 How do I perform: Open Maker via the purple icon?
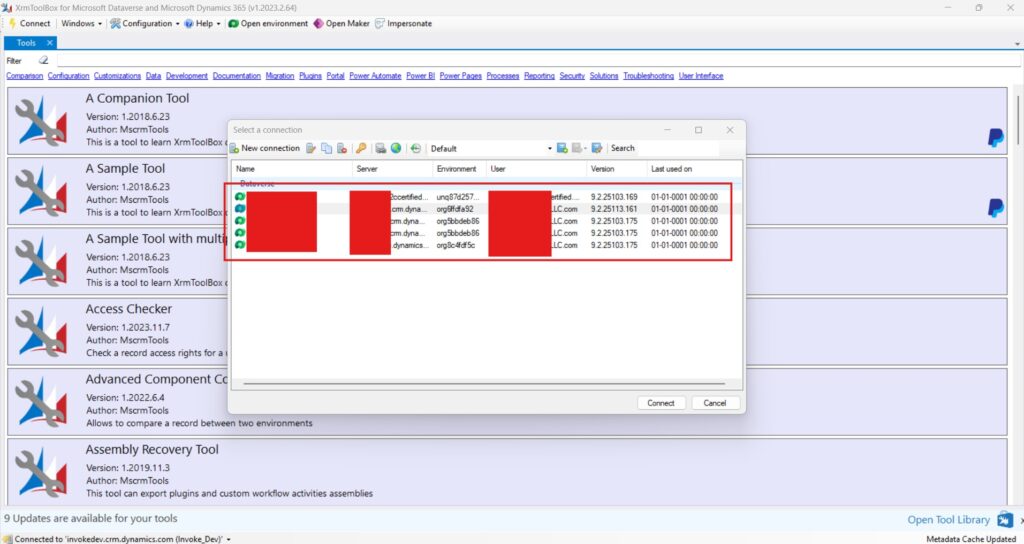(x=342, y=23)
